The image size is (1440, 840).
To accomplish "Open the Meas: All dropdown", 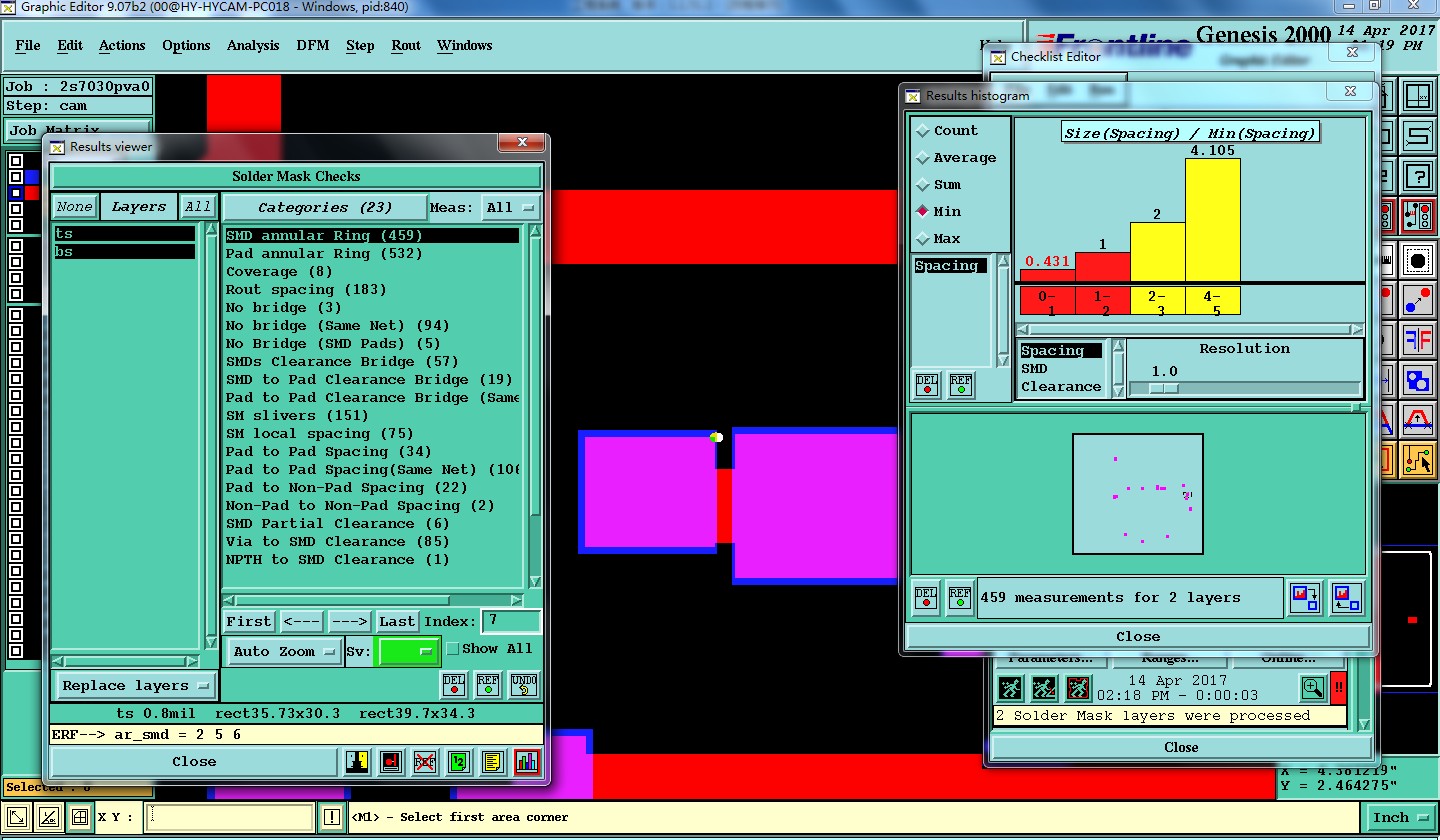I will click(511, 208).
